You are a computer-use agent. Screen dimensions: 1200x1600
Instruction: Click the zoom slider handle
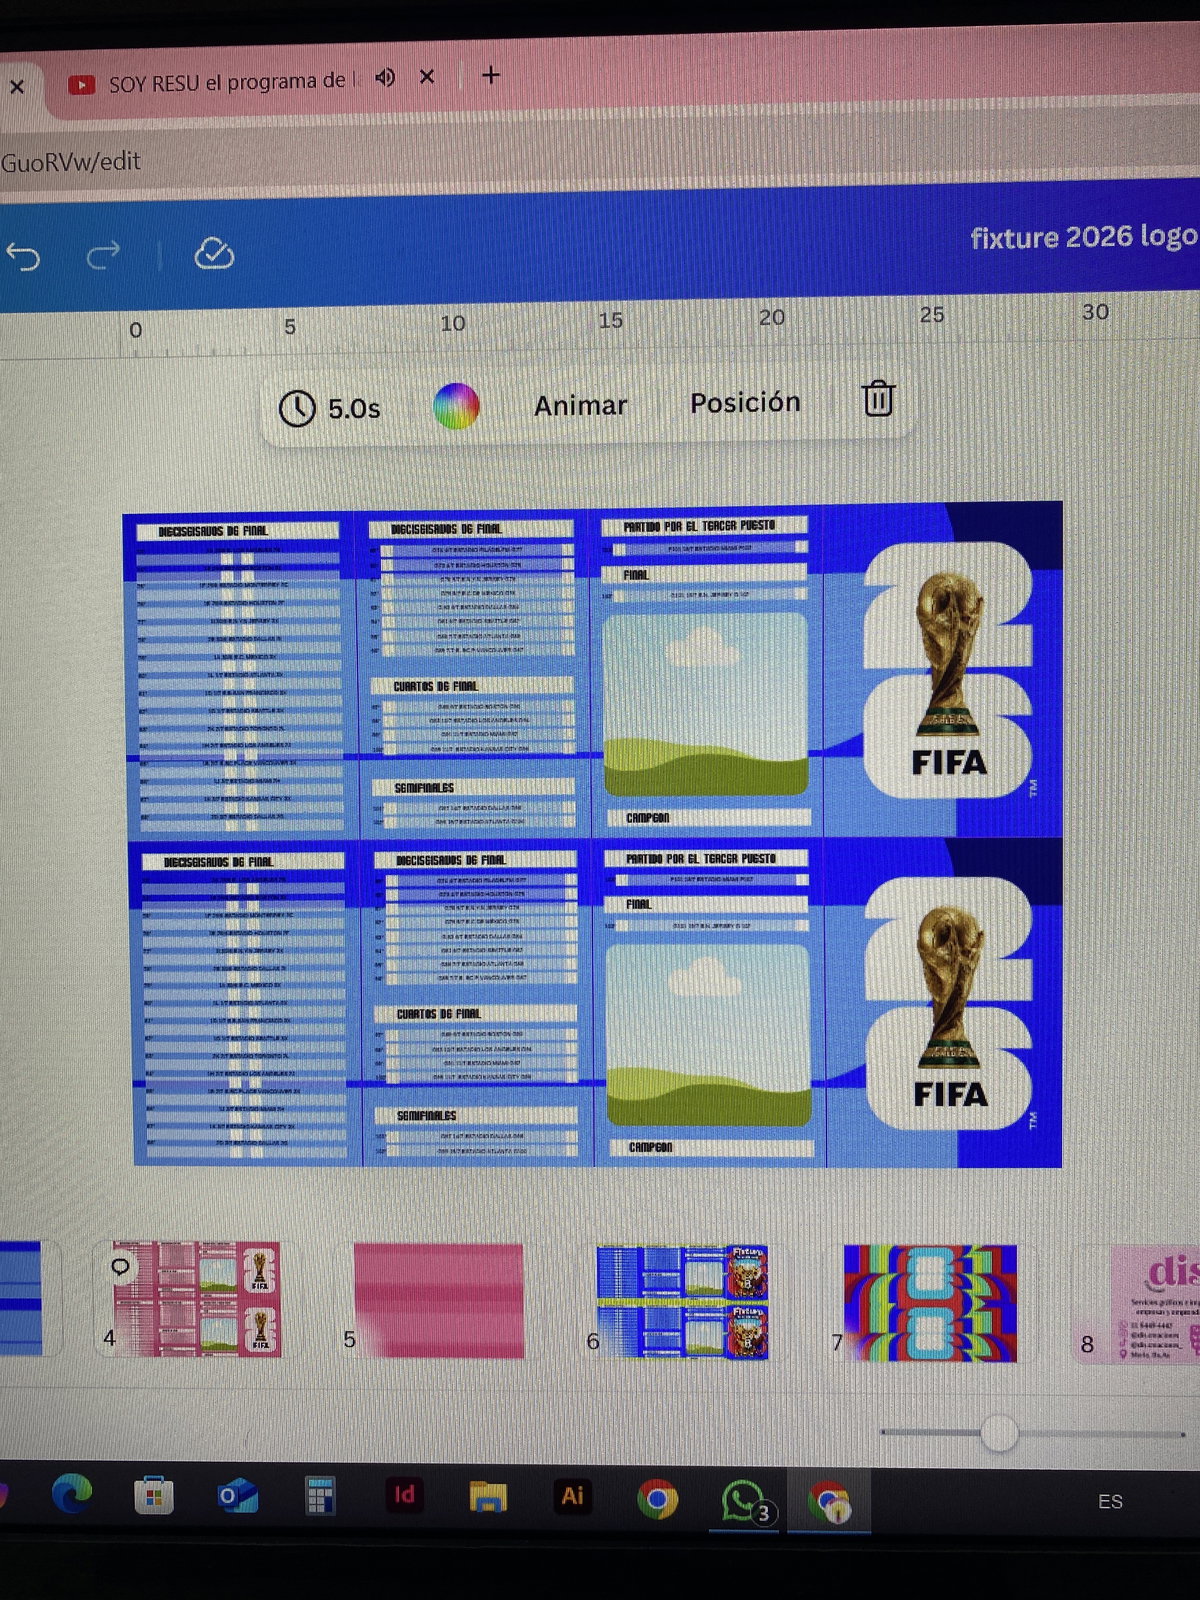click(998, 1433)
